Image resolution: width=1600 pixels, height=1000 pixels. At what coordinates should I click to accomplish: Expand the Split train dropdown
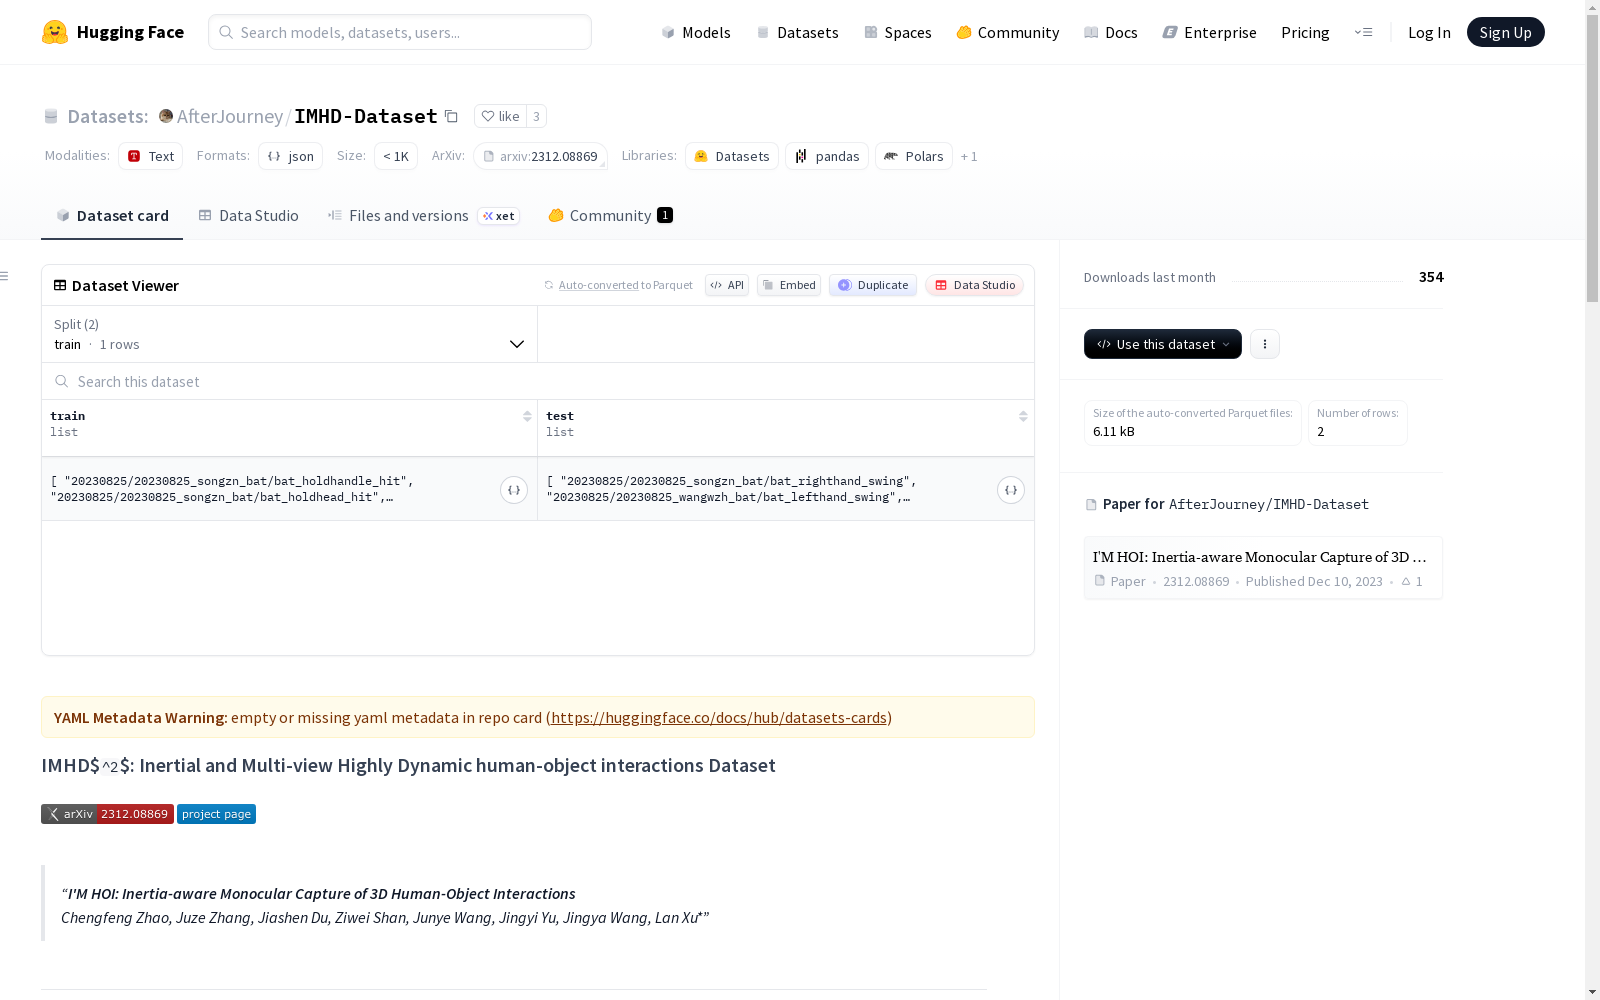point(290,334)
